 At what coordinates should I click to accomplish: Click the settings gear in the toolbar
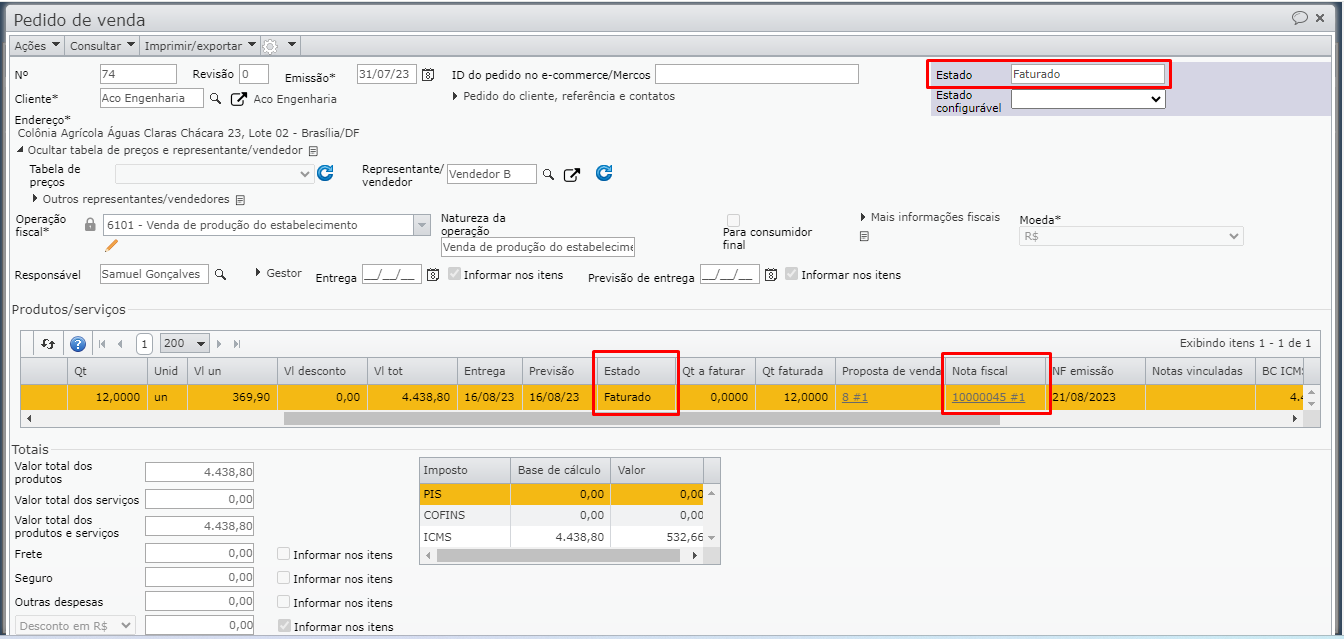pyautogui.click(x=270, y=46)
